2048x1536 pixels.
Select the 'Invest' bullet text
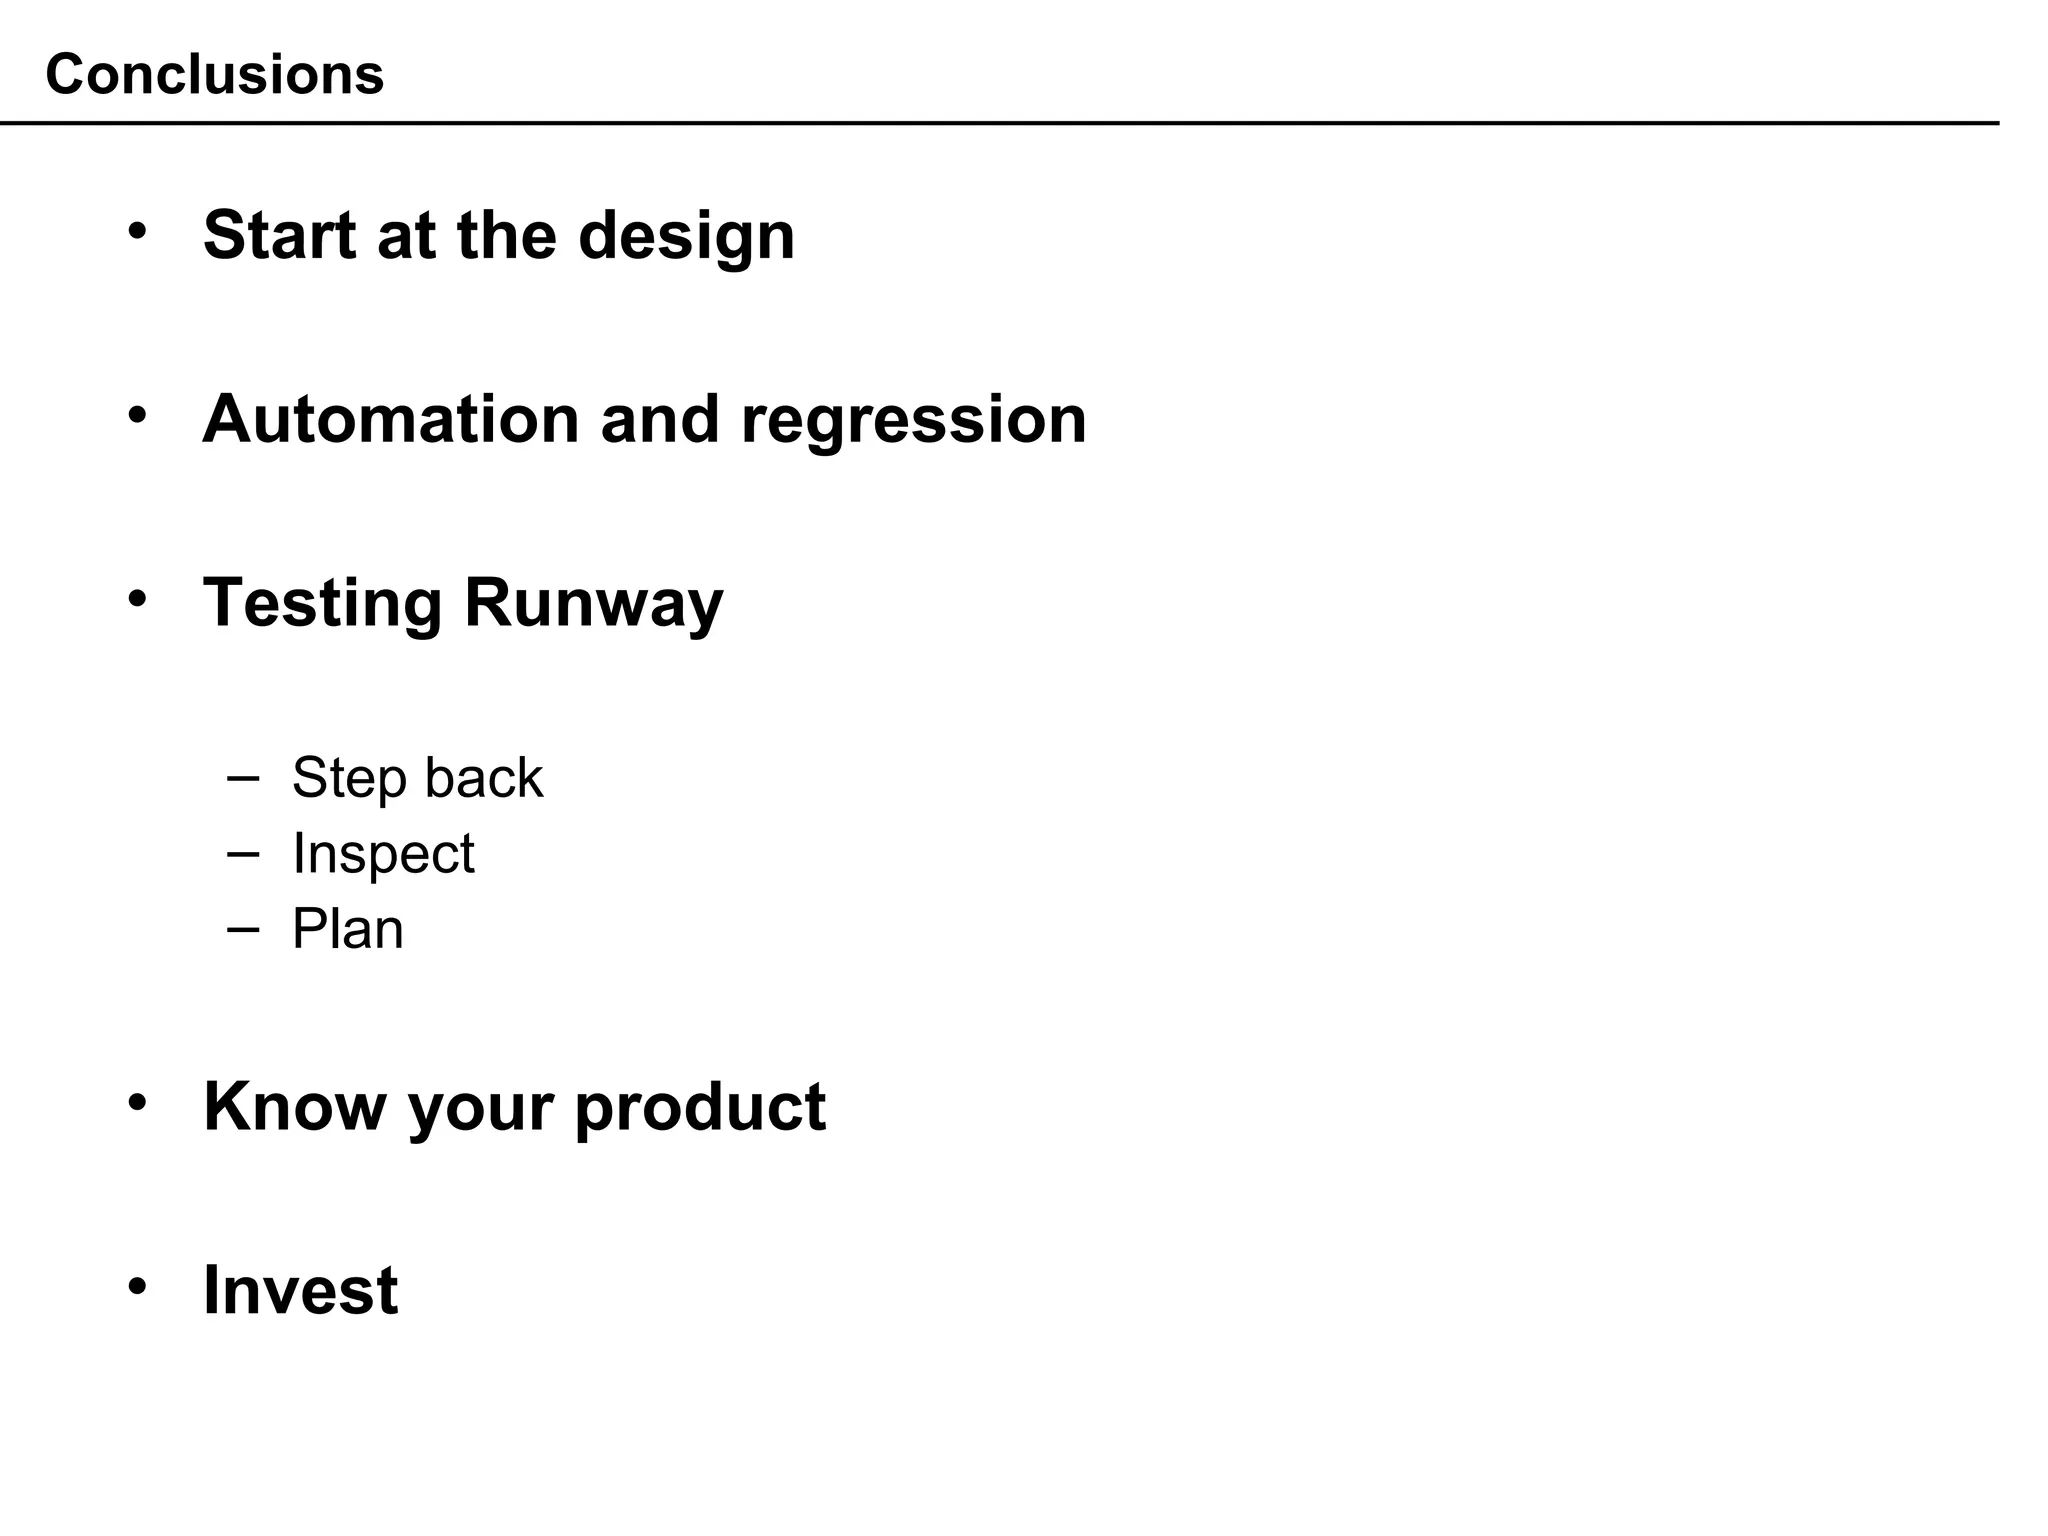pos(300,1290)
